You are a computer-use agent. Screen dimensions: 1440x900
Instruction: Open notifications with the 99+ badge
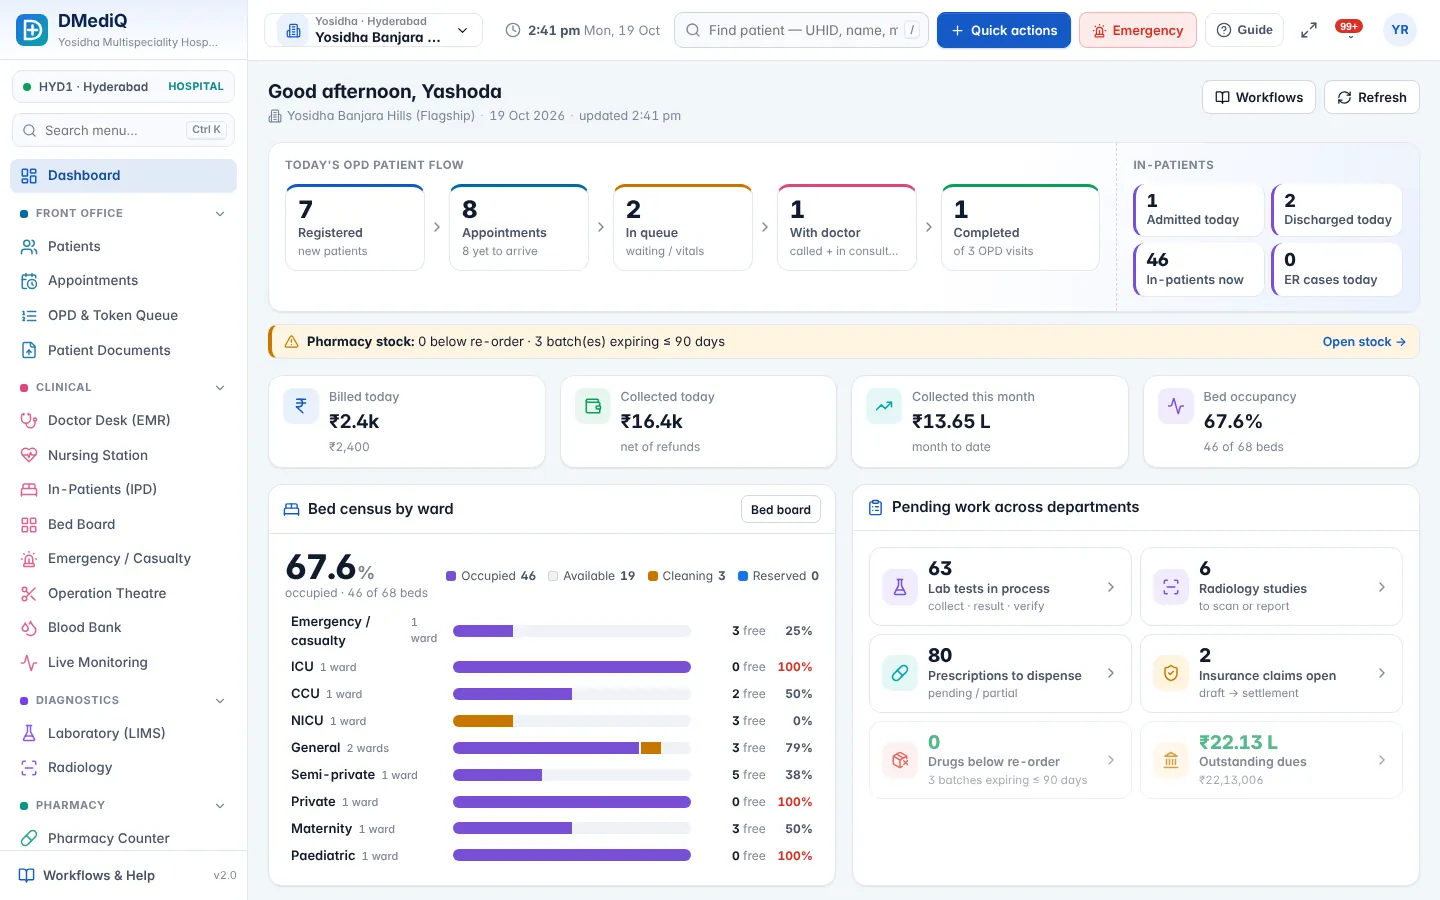pos(1349,29)
